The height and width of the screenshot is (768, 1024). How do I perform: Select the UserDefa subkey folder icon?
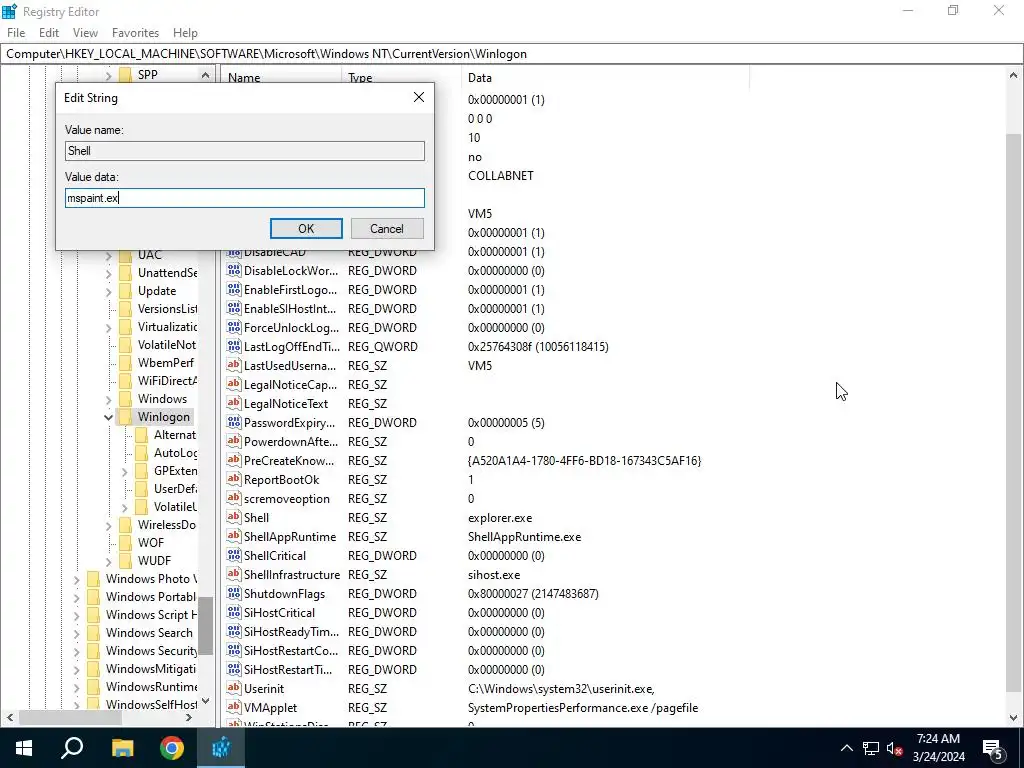[x=142, y=488]
